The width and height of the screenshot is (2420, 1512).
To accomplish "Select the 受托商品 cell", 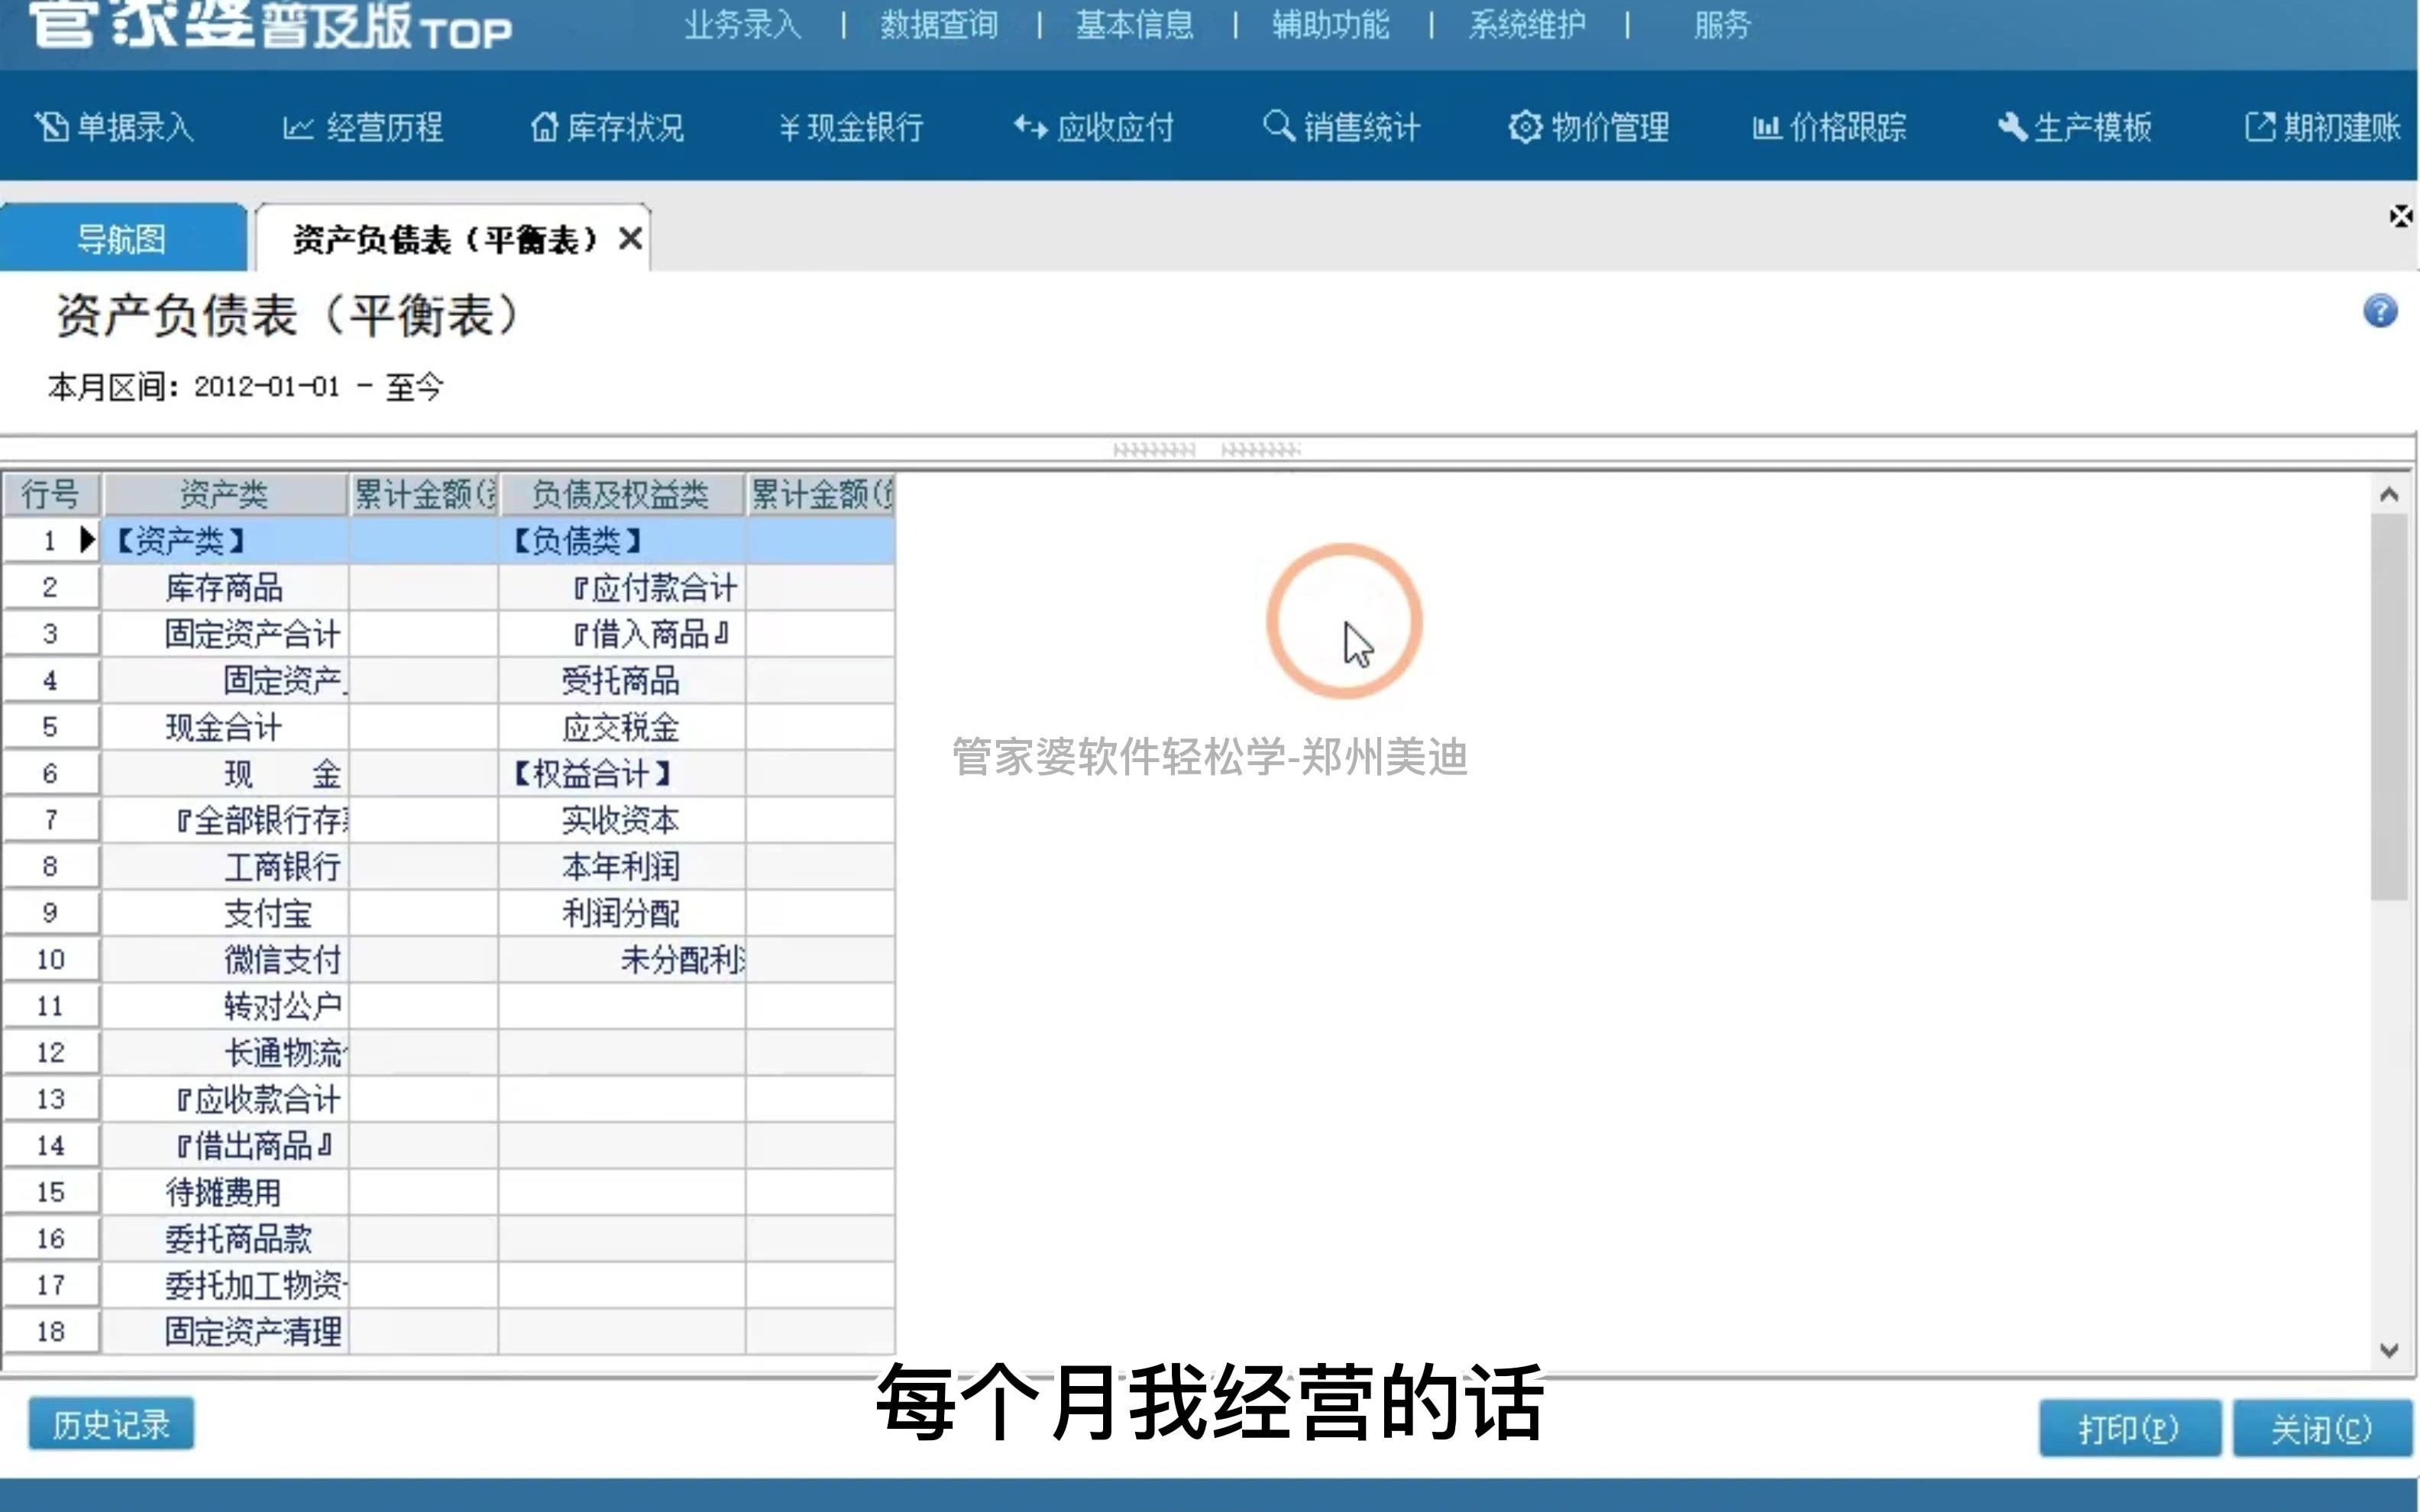I will [x=622, y=681].
